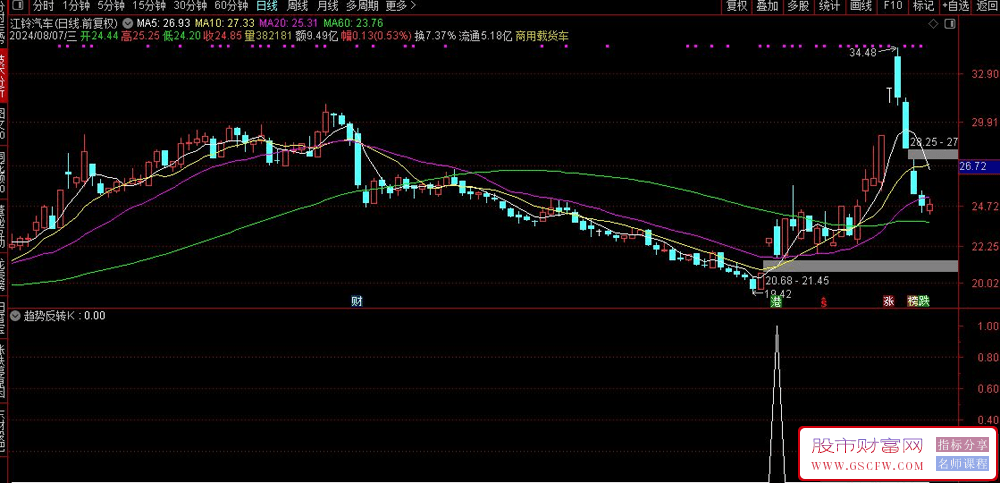Open the 复权 adjustment menu
Image resolution: width=1000 pixels, height=483 pixels.
737,6
